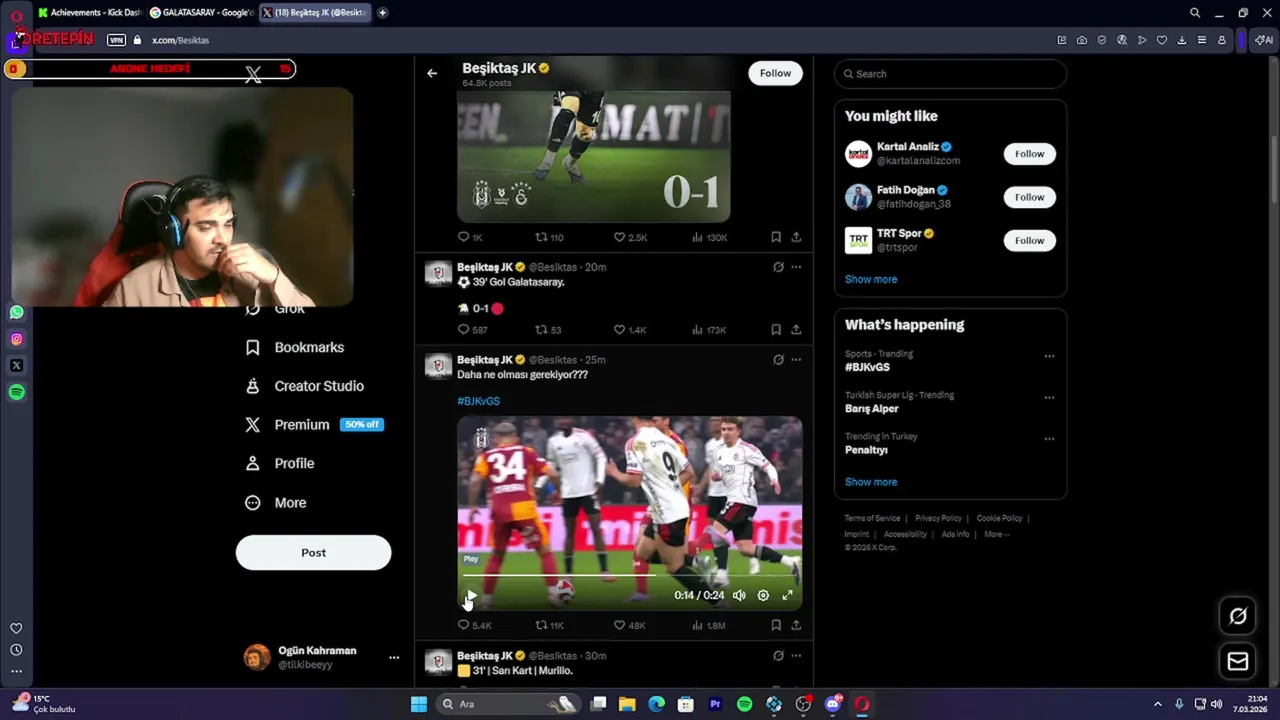Image resolution: width=1280 pixels, height=720 pixels.
Task: Like the 0-1 image post with 2.5K likes
Action: point(630,237)
